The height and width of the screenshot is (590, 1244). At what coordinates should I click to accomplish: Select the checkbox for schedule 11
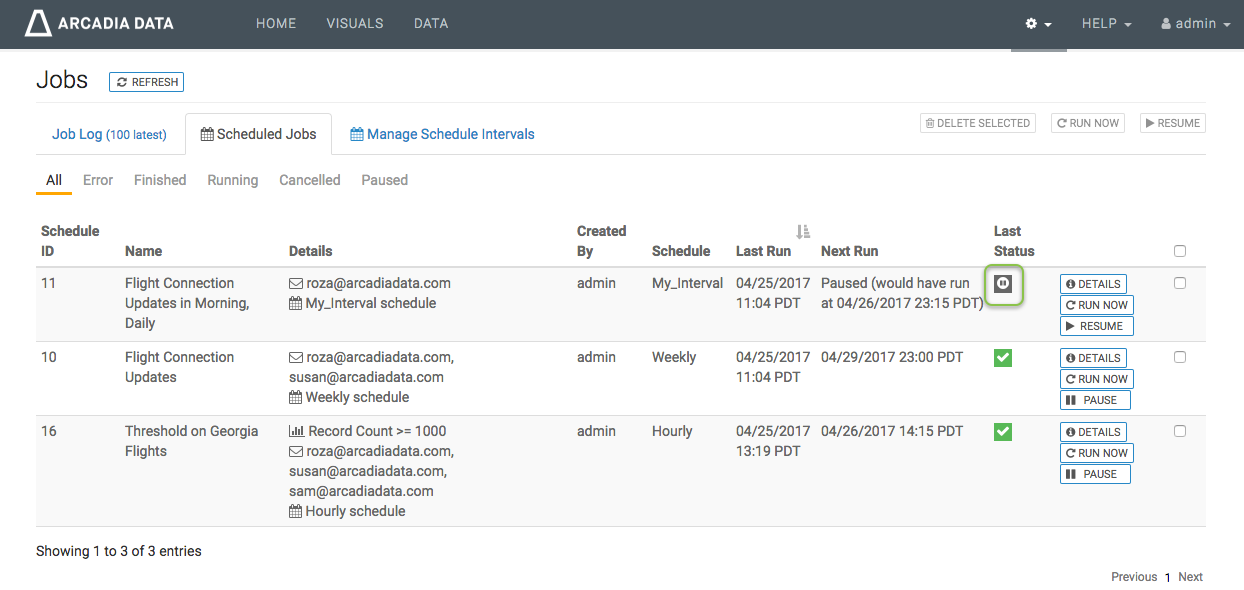[1180, 284]
